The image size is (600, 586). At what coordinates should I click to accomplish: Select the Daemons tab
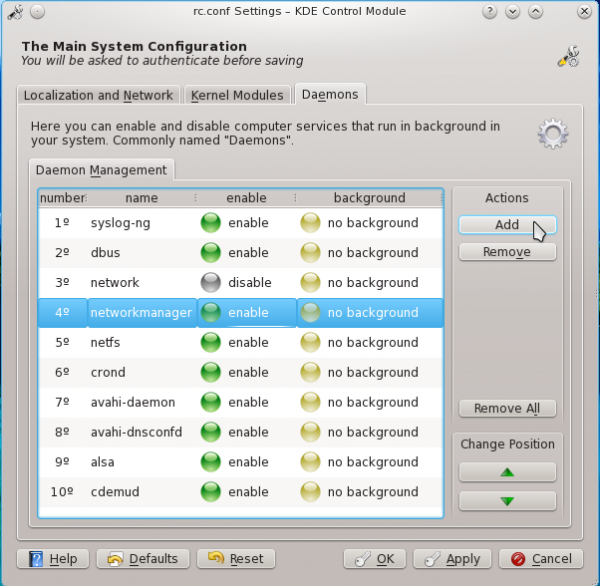[x=330, y=94]
